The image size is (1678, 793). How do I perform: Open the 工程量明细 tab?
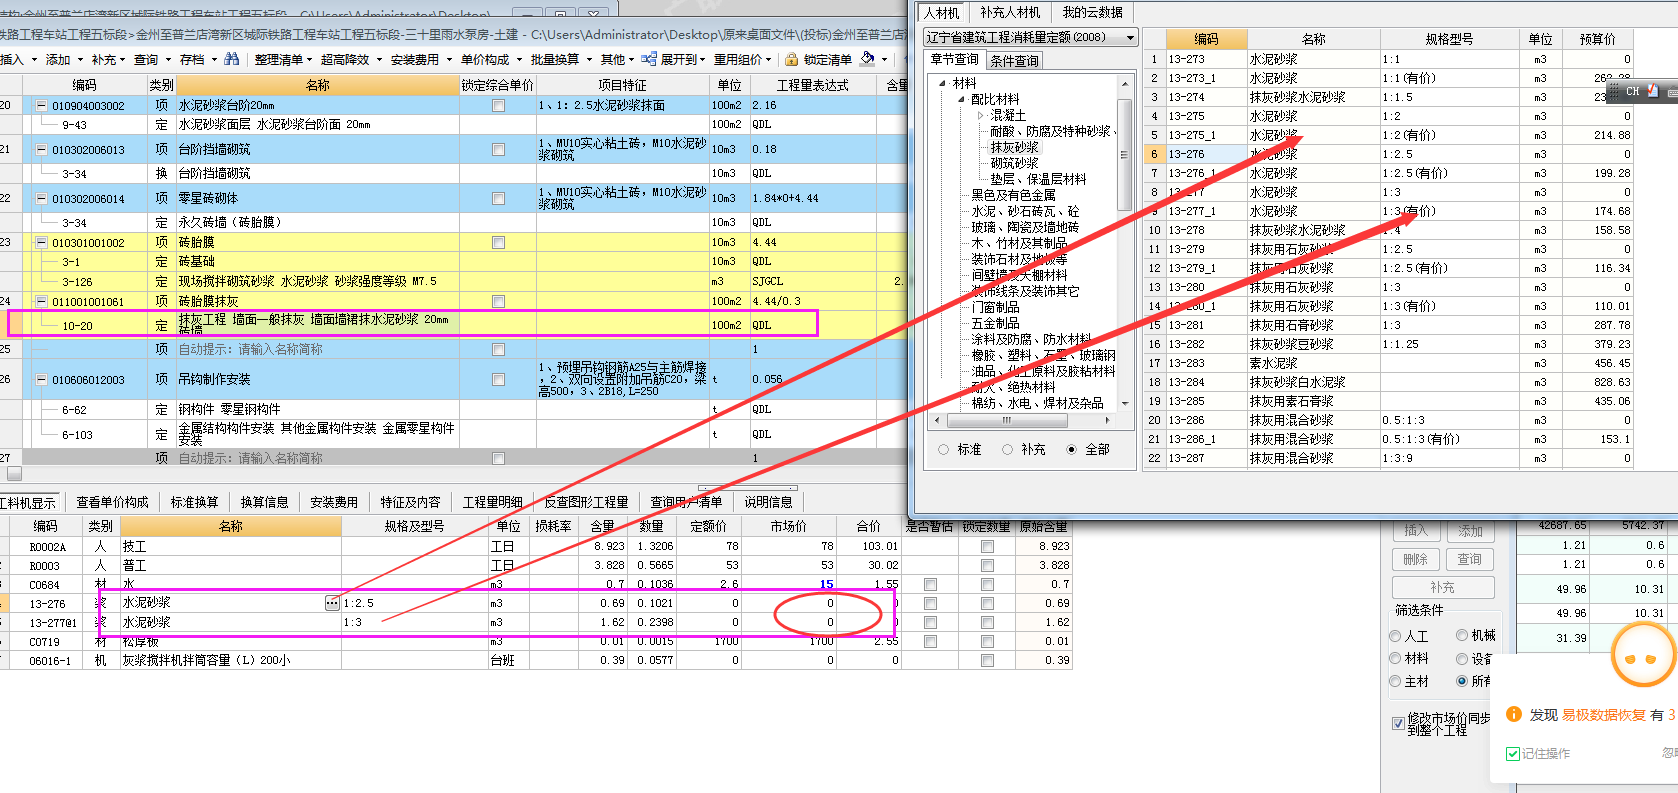click(x=492, y=502)
